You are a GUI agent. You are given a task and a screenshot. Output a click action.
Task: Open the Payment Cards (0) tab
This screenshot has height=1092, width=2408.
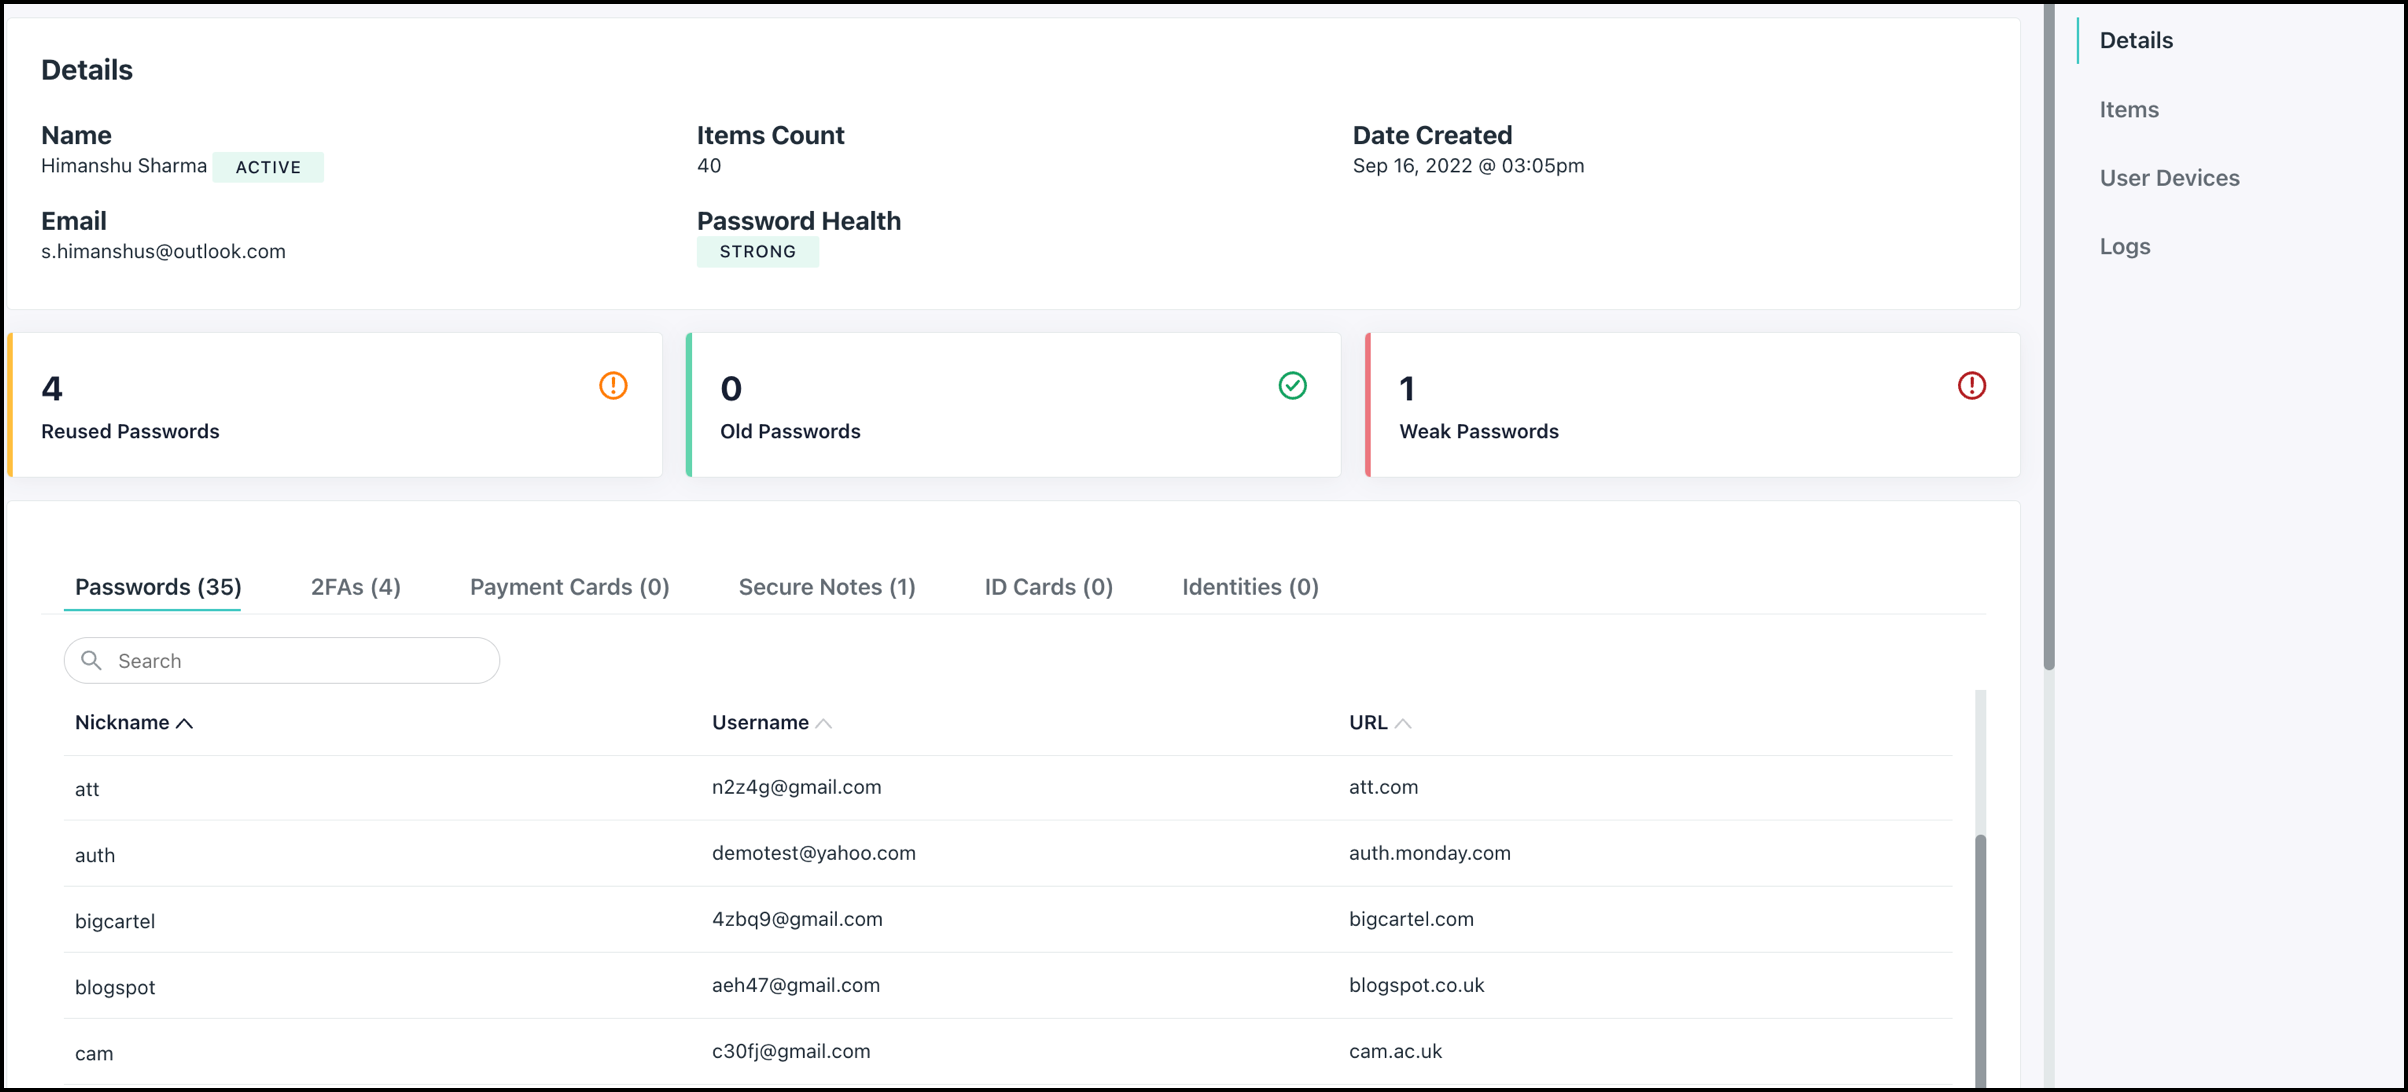[x=569, y=587]
